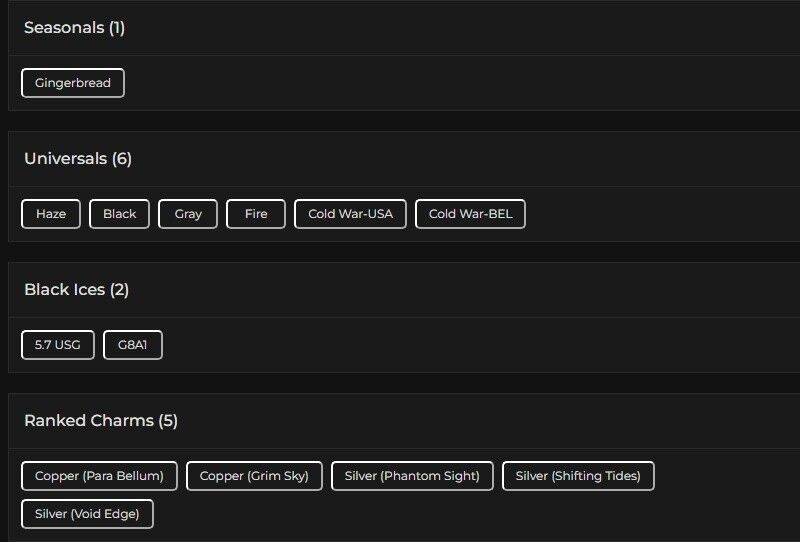Expand the Universals section heading

(66, 159)
